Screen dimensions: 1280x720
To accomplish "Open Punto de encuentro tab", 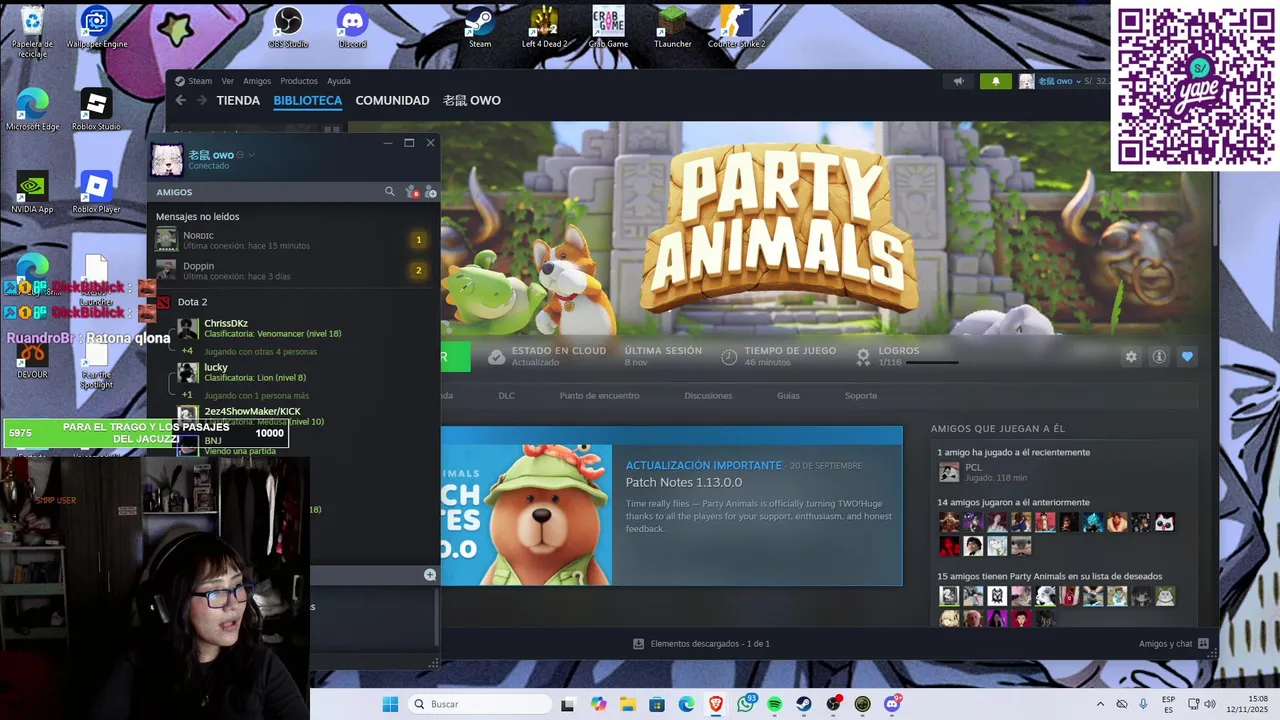I will coord(599,395).
